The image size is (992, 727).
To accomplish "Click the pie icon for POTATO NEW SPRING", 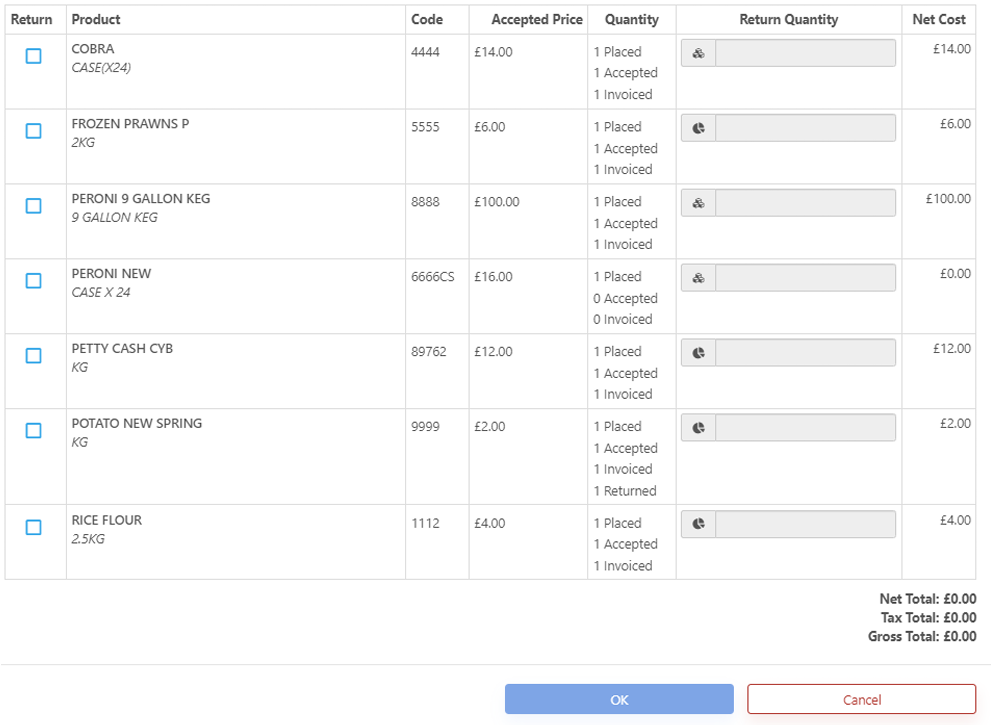I will pyautogui.click(x=698, y=428).
